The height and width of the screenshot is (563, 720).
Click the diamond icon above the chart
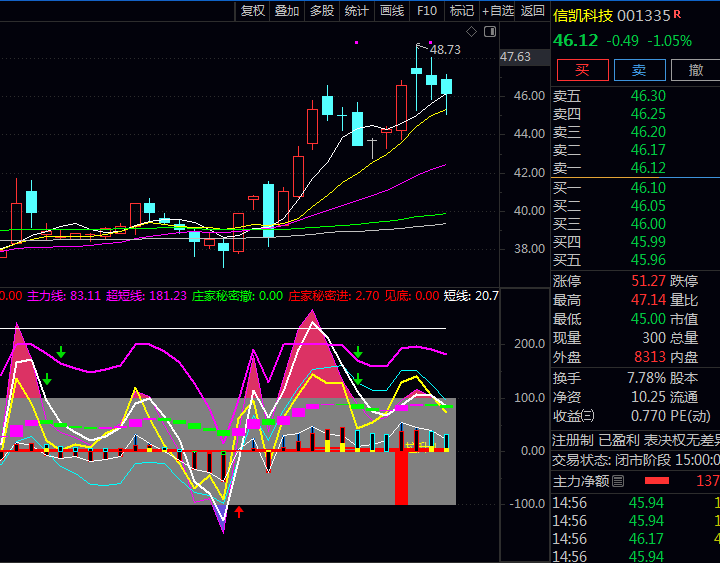coord(471,32)
